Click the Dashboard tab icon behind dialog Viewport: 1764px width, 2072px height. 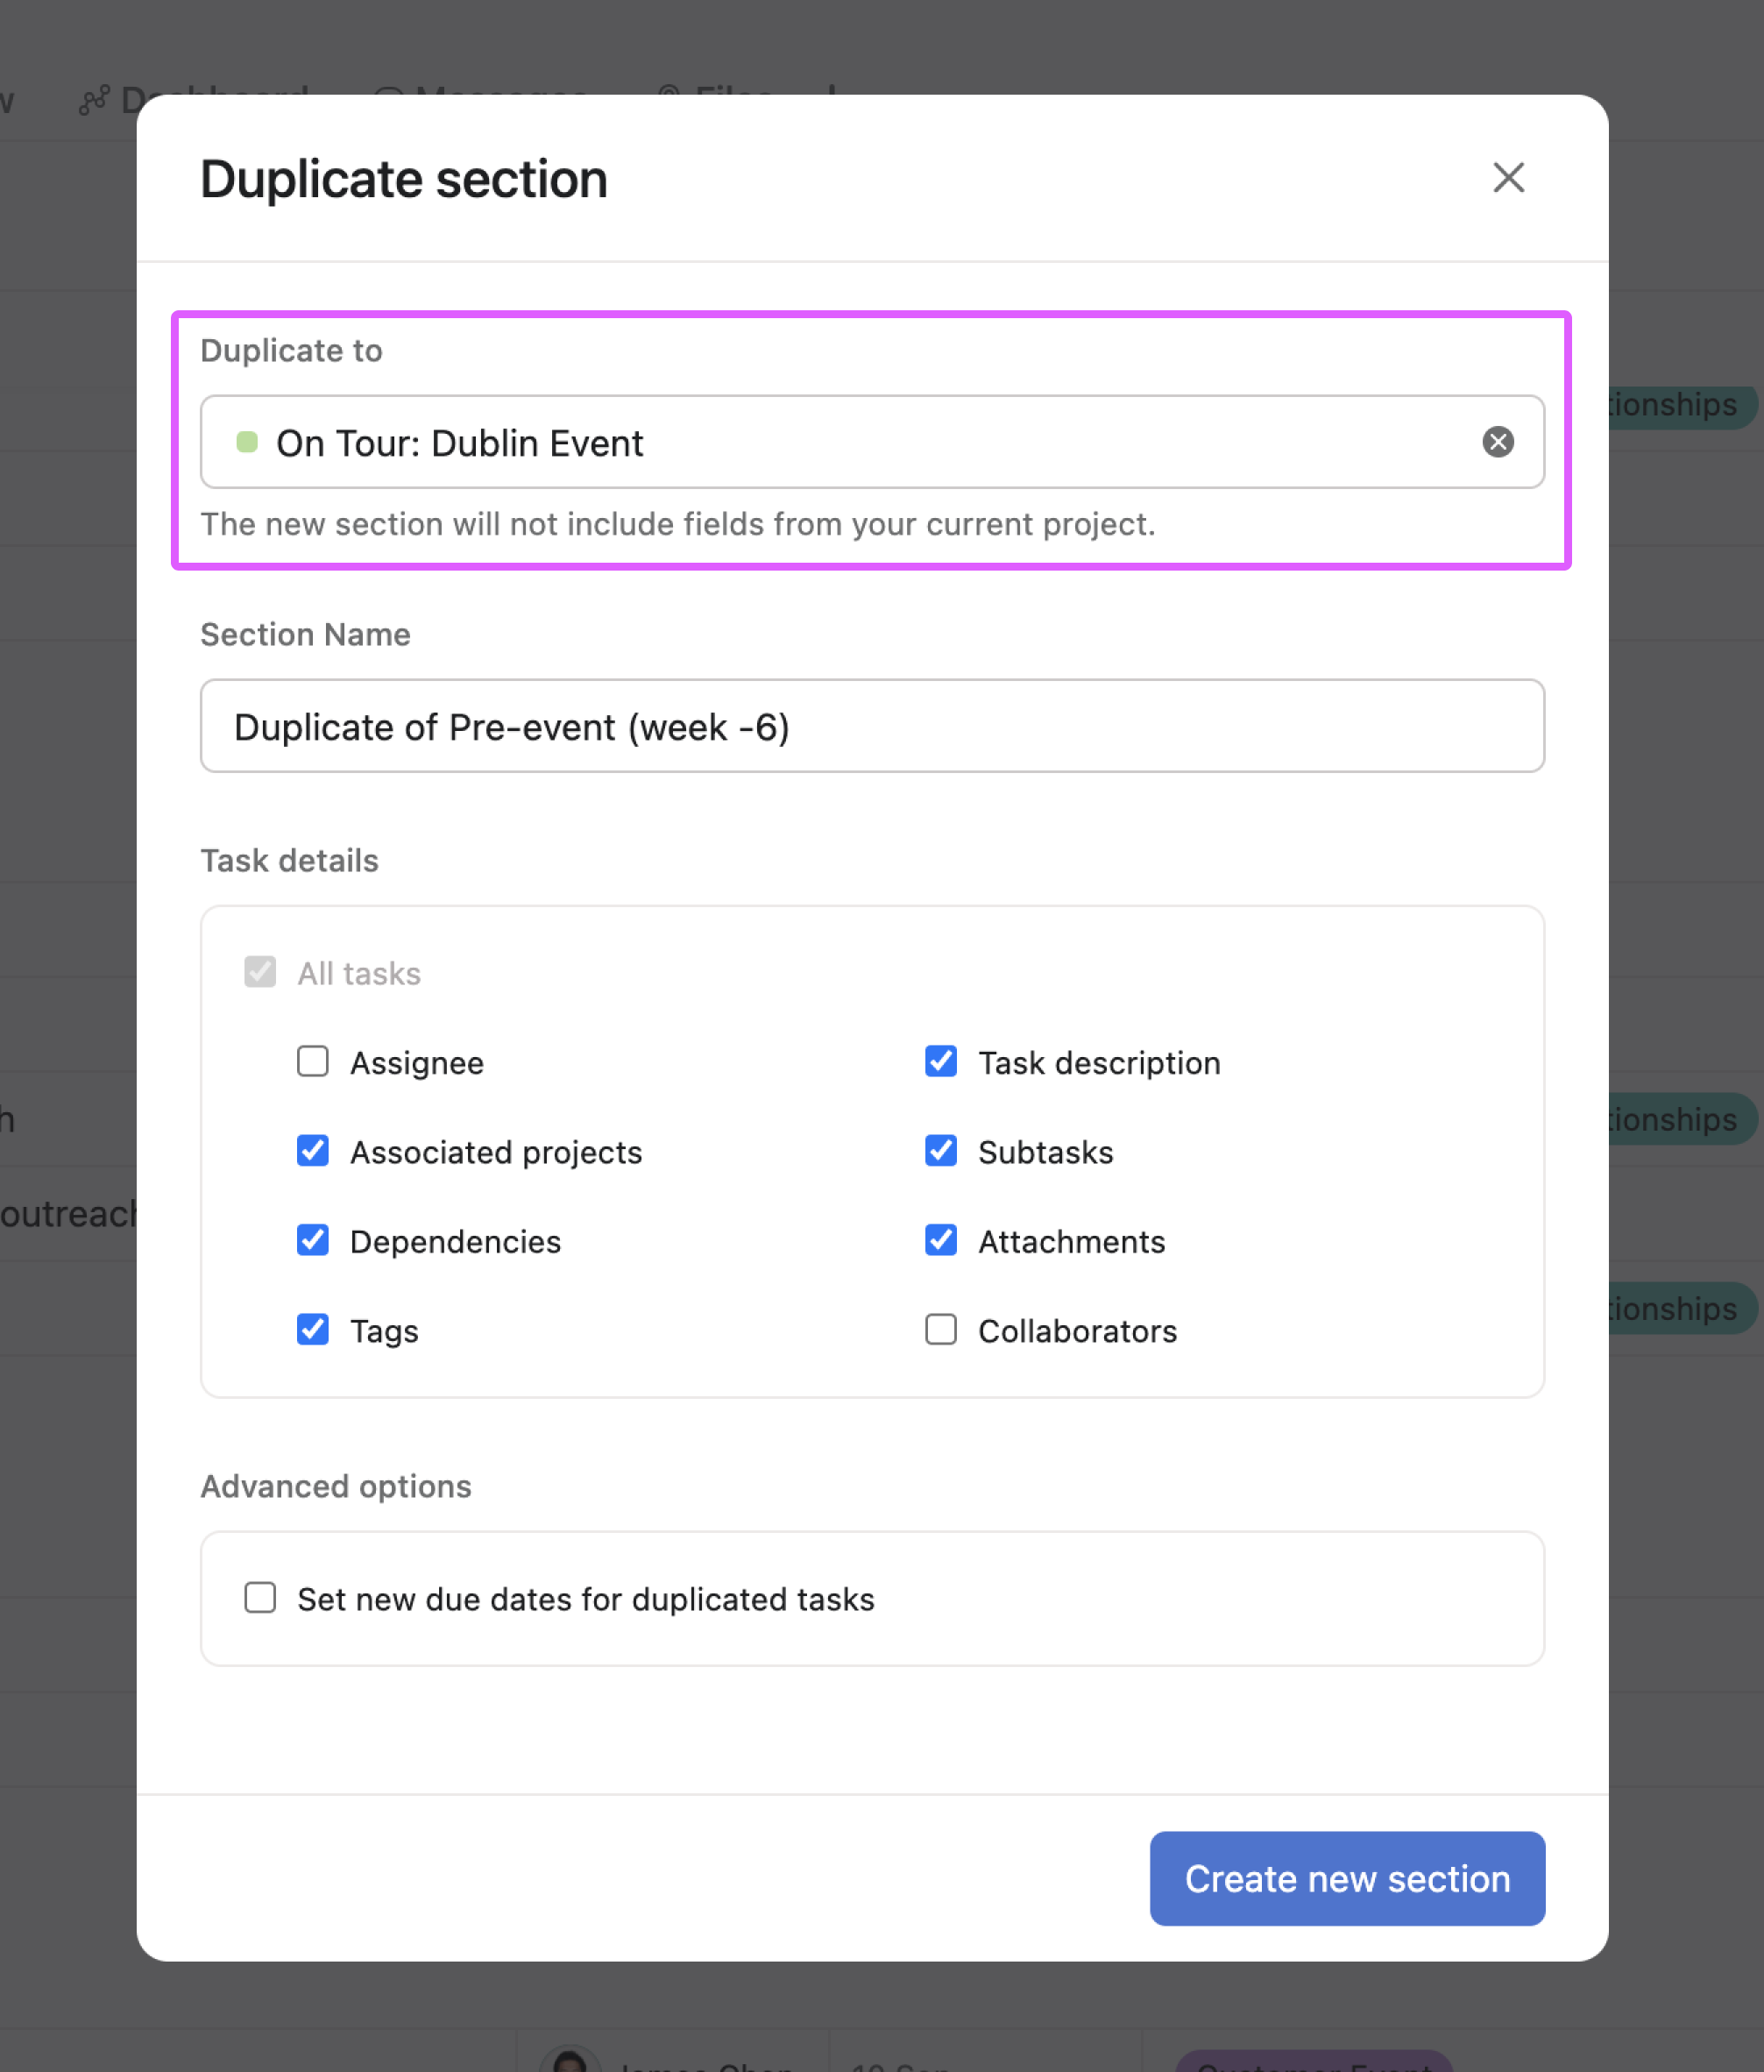94,100
